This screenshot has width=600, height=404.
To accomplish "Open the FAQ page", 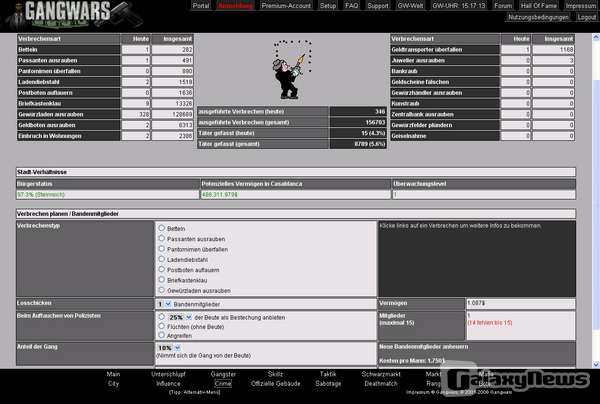I will tap(351, 6).
